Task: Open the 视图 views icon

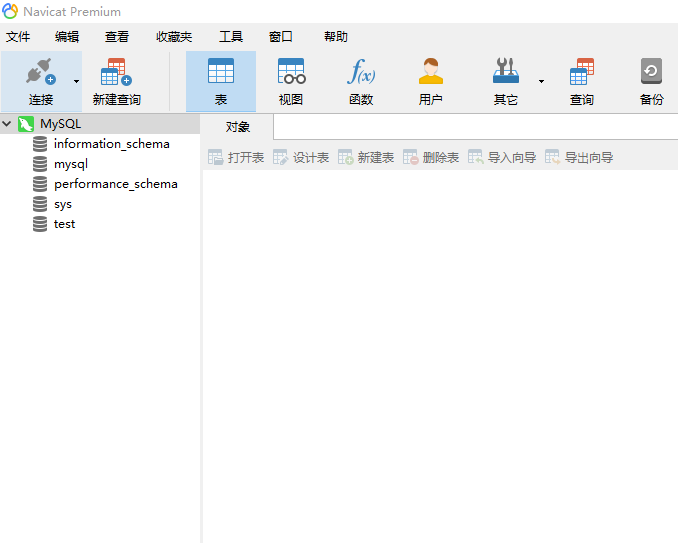Action: [x=291, y=71]
